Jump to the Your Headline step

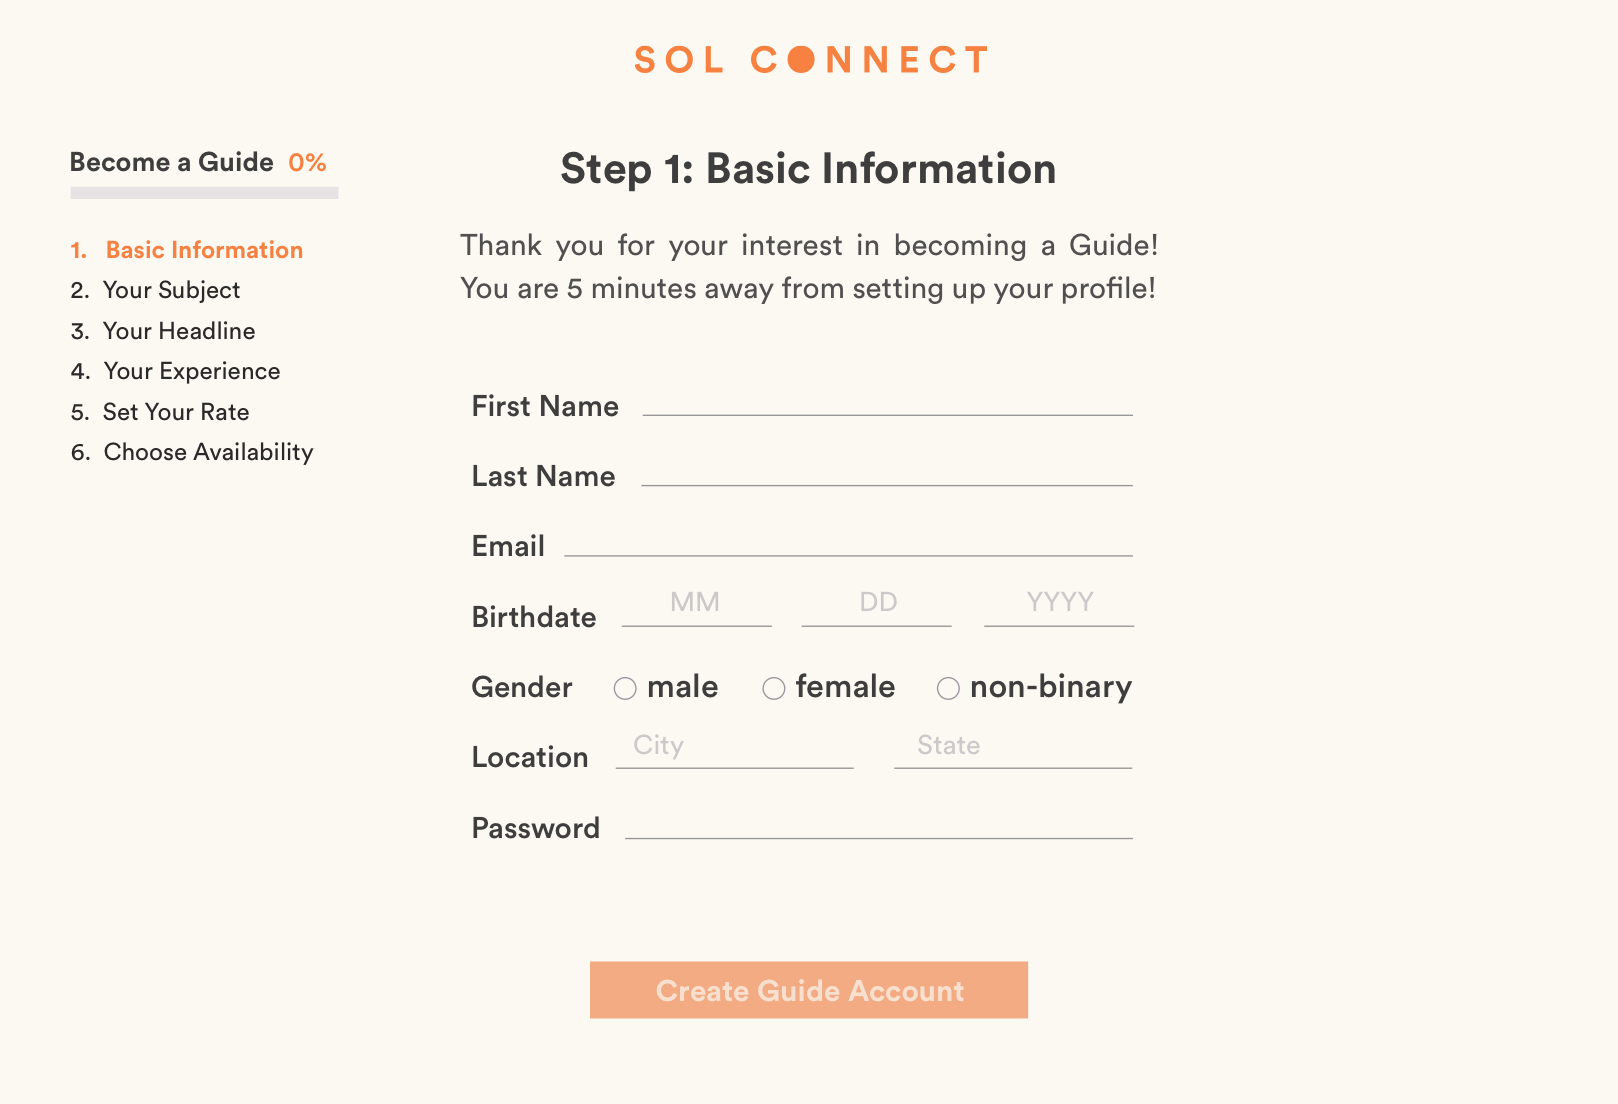[x=179, y=331]
